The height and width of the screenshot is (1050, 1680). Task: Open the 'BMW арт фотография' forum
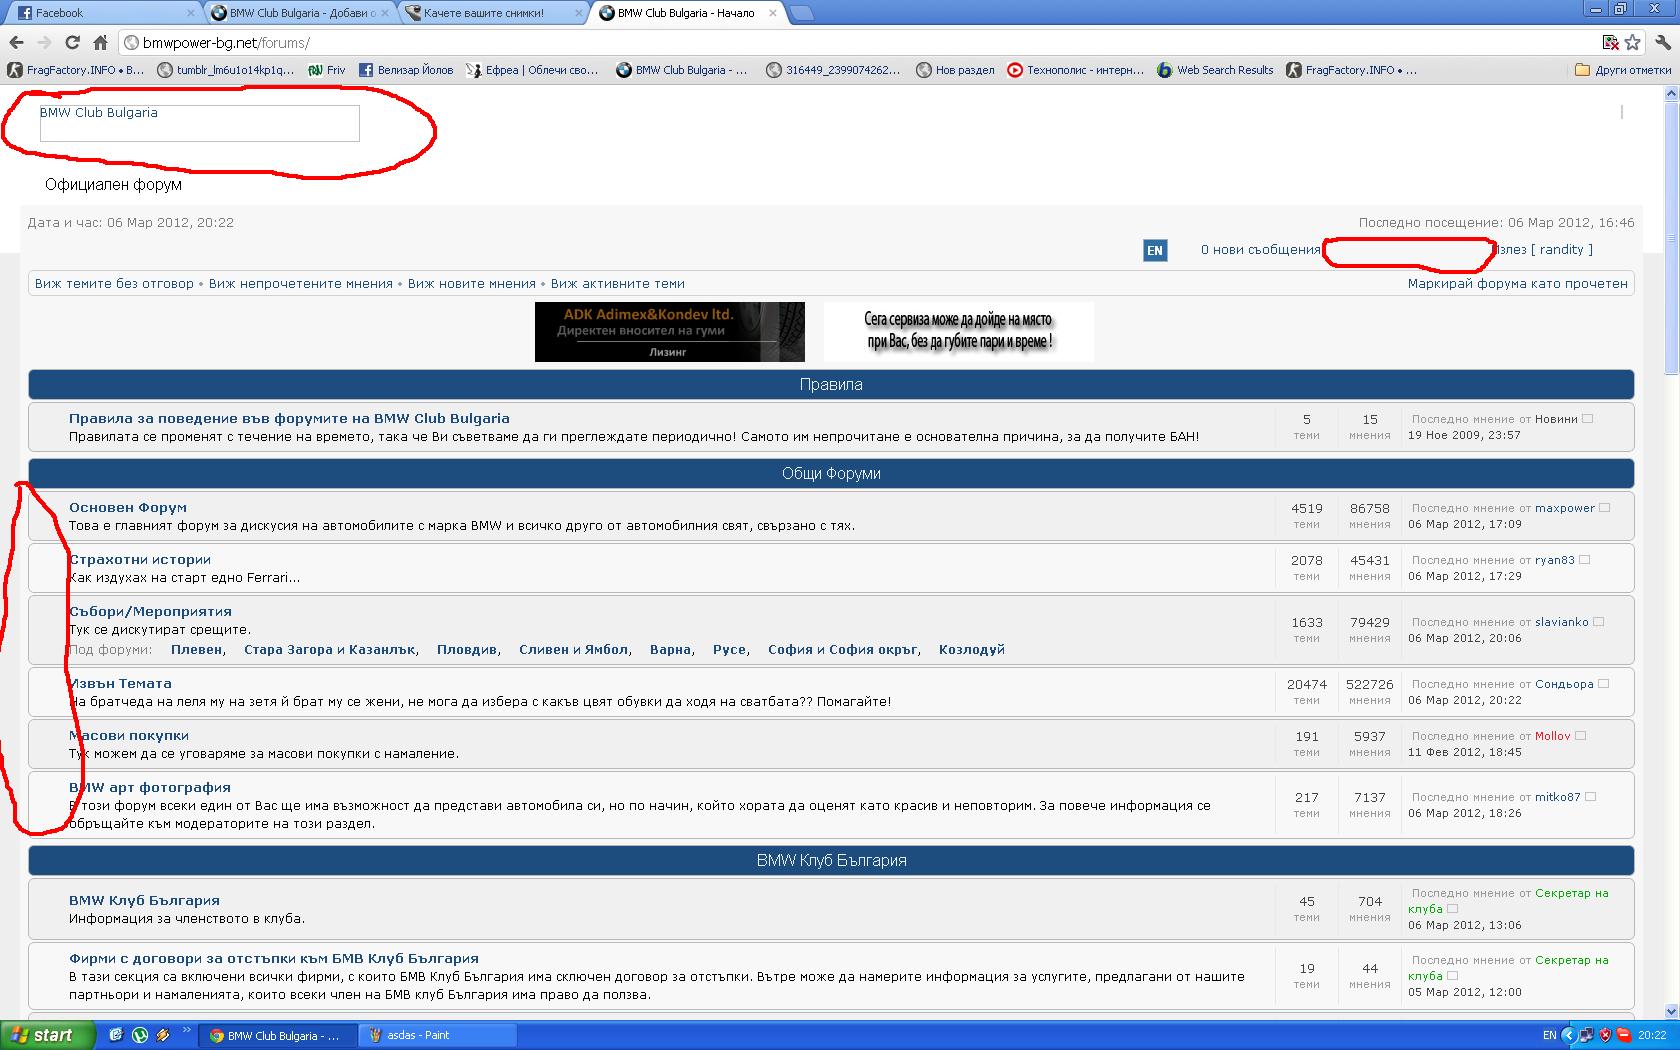coord(150,788)
